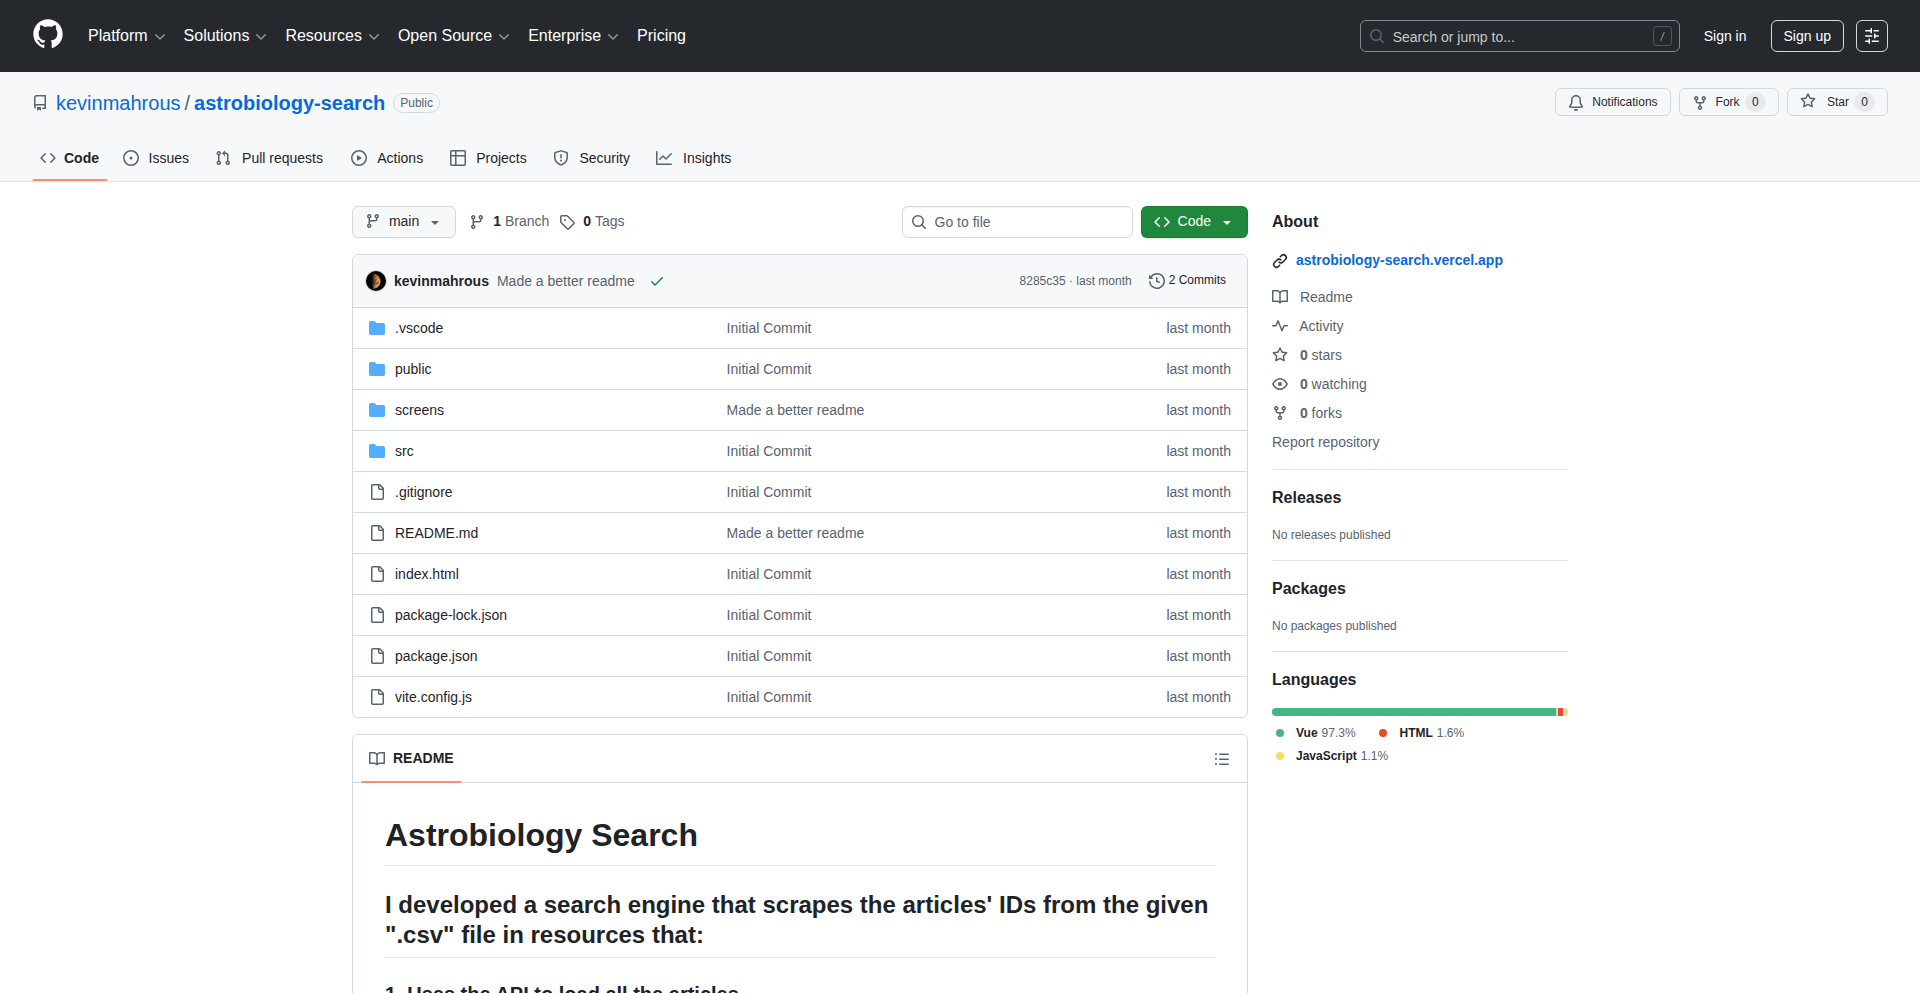Screen dimensions: 1920x993
Task: Click the Notifications bell icon
Action: point(1575,101)
